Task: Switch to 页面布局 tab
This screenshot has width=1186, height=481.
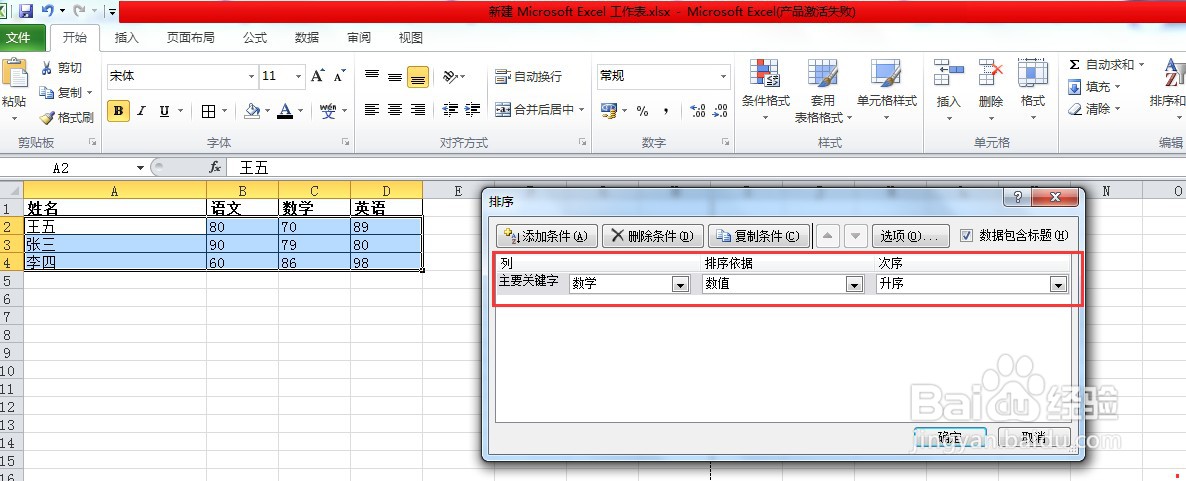Action: (191, 38)
